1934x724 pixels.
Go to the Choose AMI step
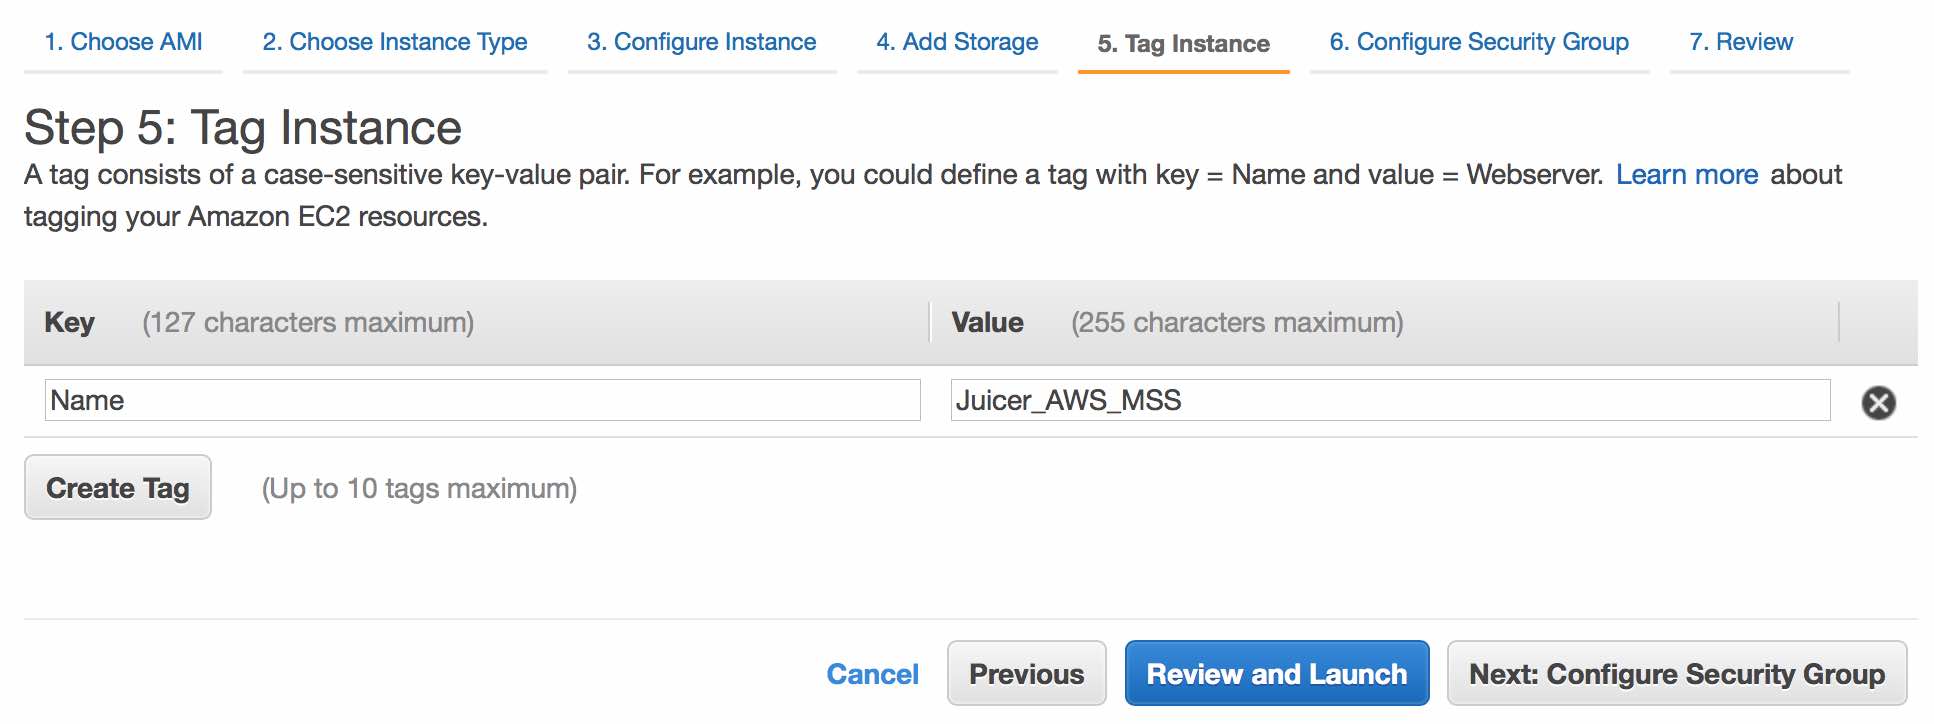[123, 42]
